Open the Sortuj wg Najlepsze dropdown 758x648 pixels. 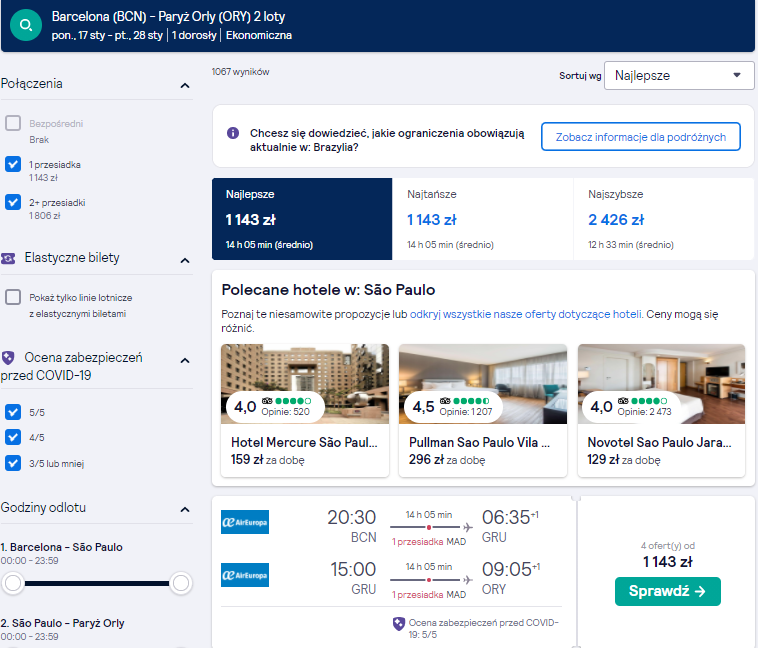coord(679,75)
